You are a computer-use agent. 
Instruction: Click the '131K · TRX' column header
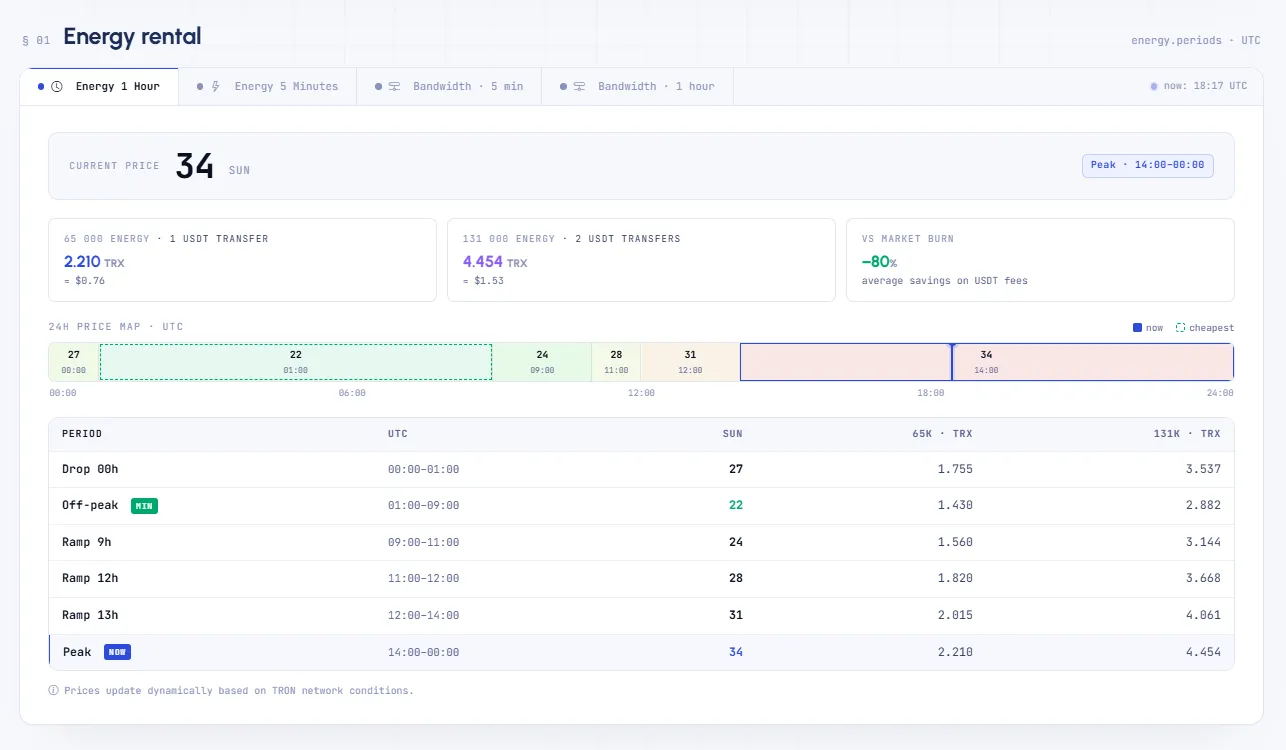tap(1187, 434)
